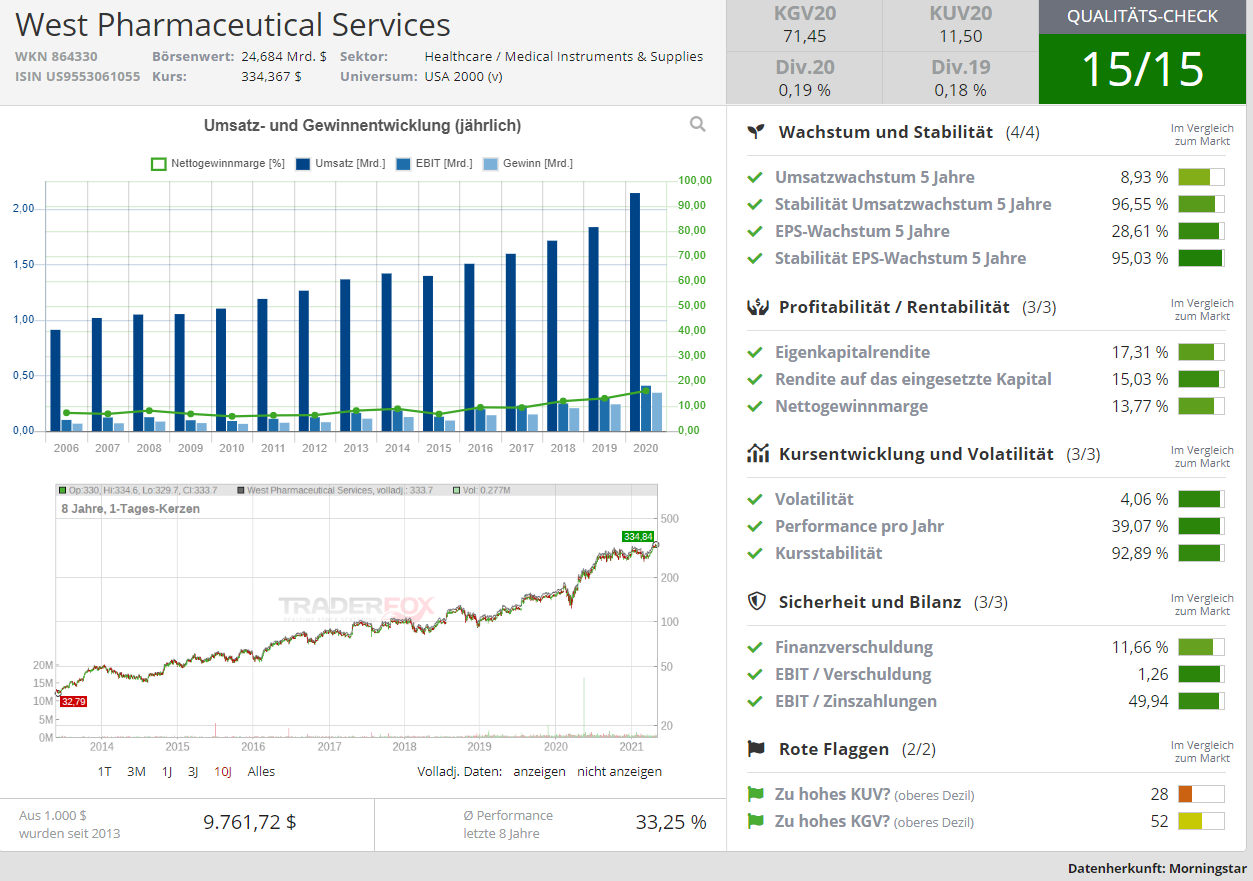
Task: Click the checkmark beside EBIT / Zinszahlungen
Action: tap(756, 701)
